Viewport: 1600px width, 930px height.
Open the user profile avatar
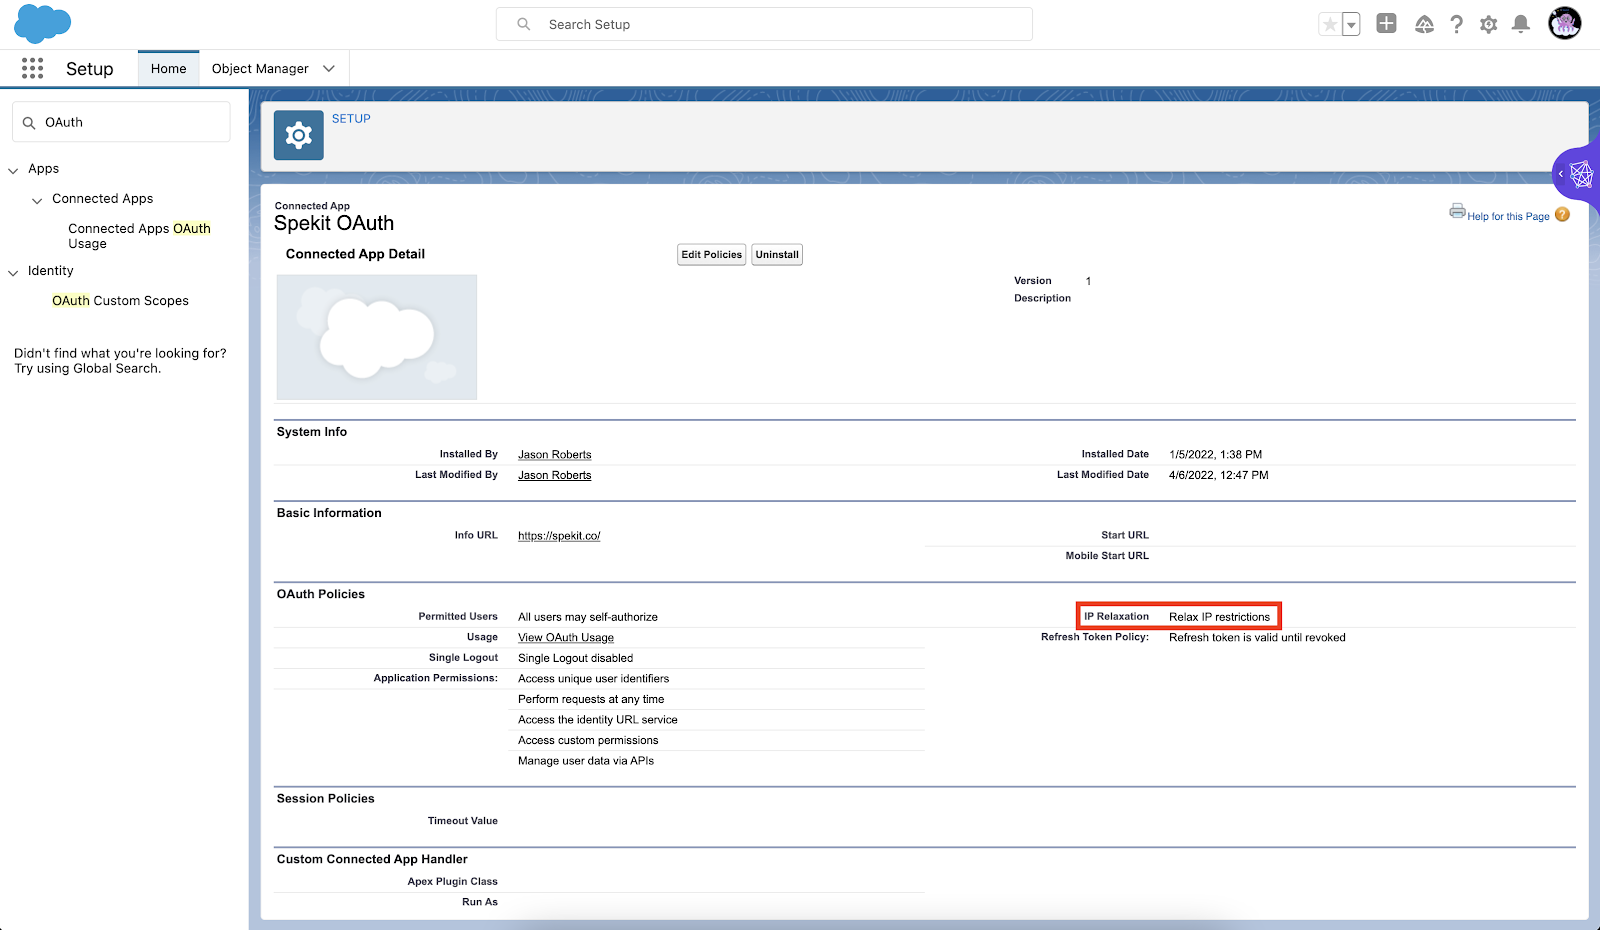1564,23
